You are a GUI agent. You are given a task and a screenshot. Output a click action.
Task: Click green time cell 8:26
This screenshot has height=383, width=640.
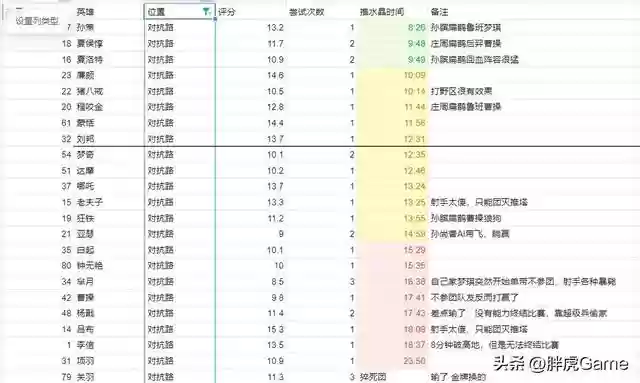416,27
